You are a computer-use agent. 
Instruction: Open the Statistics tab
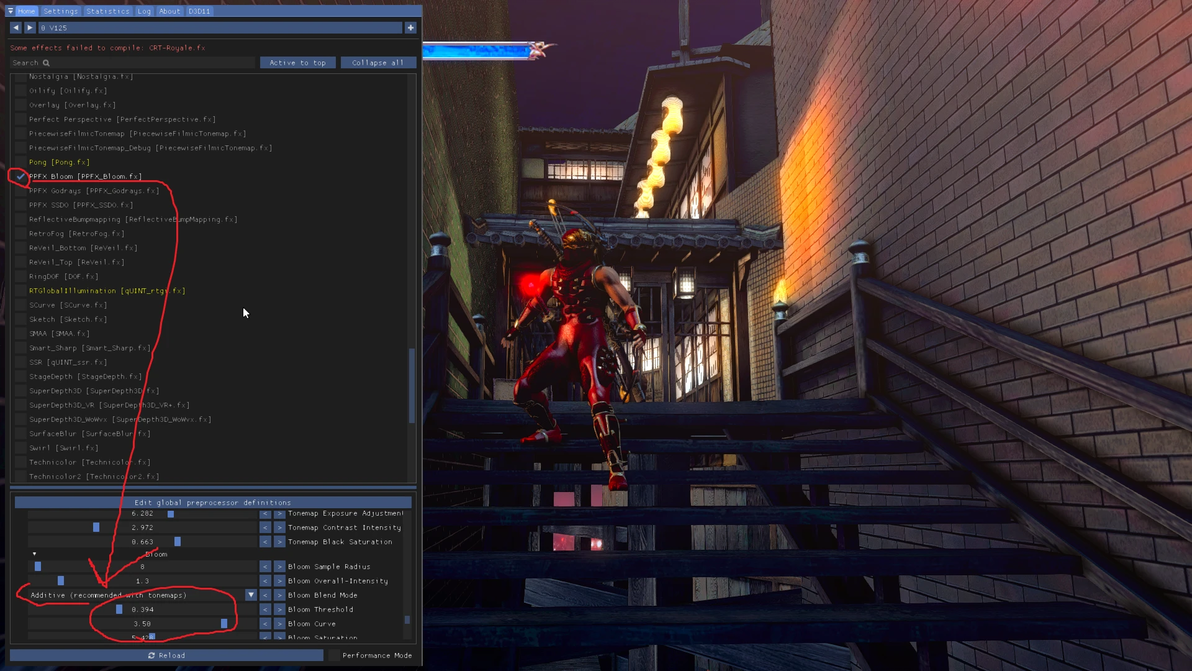[107, 11]
